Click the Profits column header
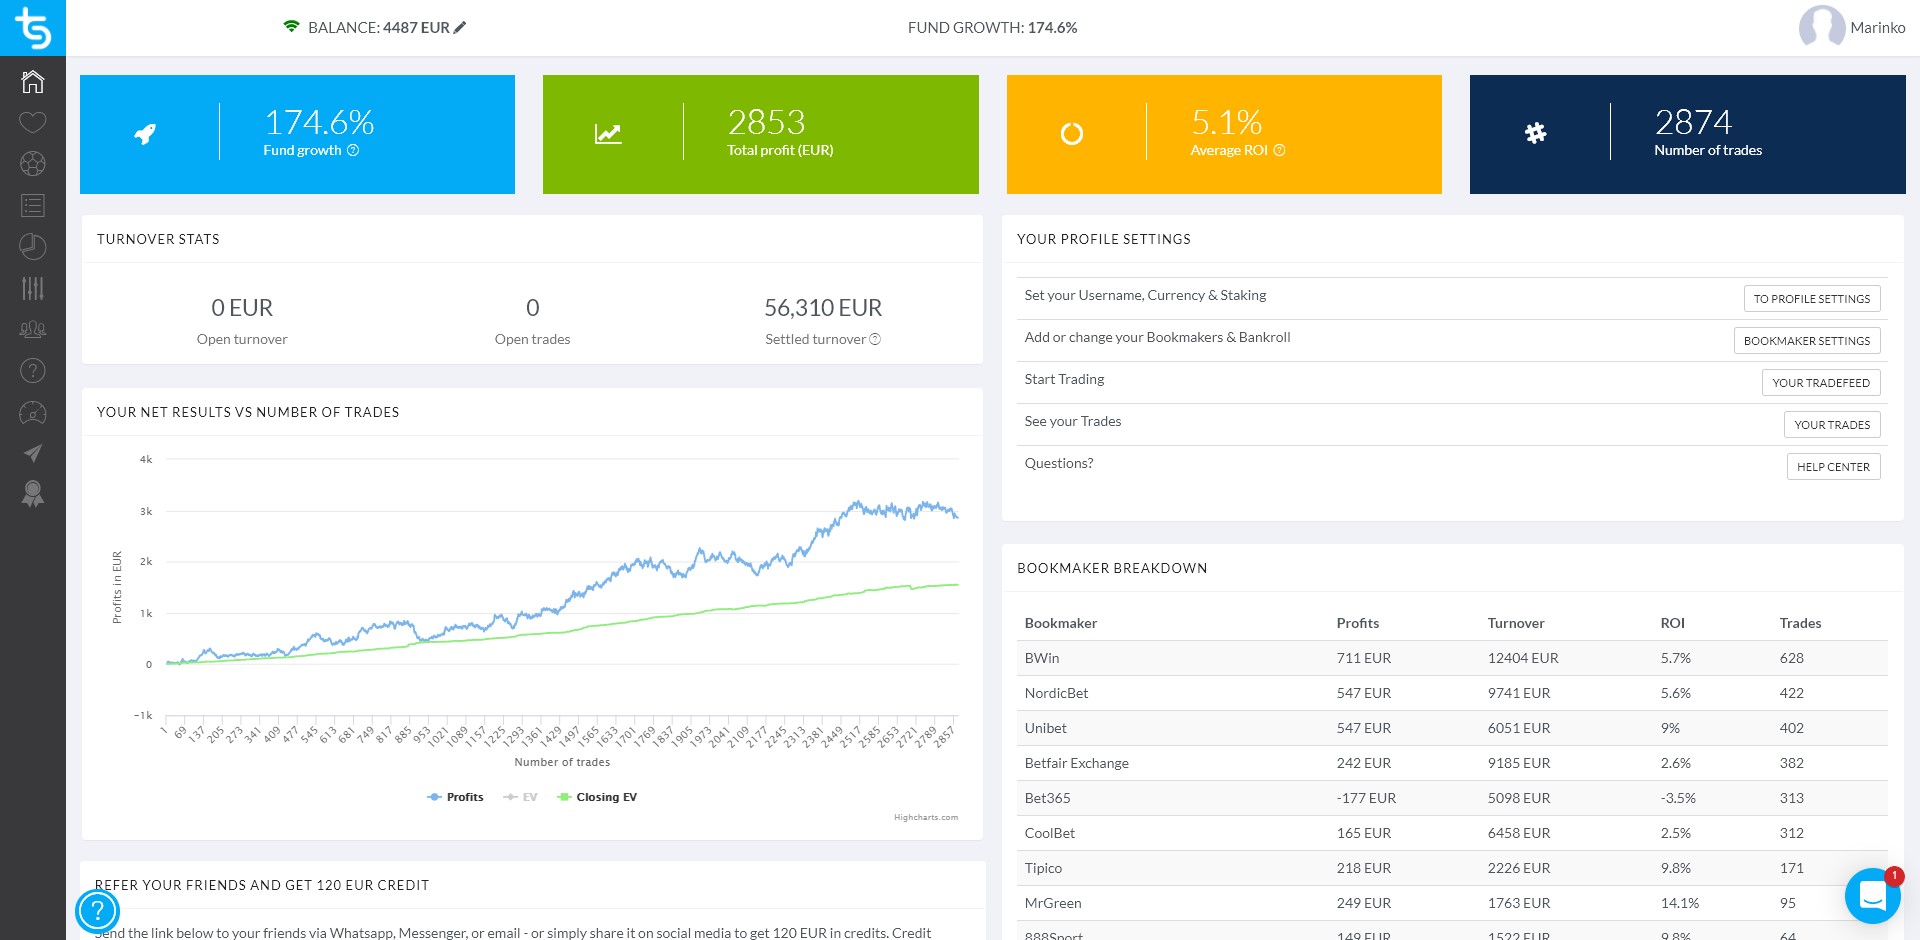Screen dimensions: 1920x940 [1357, 623]
